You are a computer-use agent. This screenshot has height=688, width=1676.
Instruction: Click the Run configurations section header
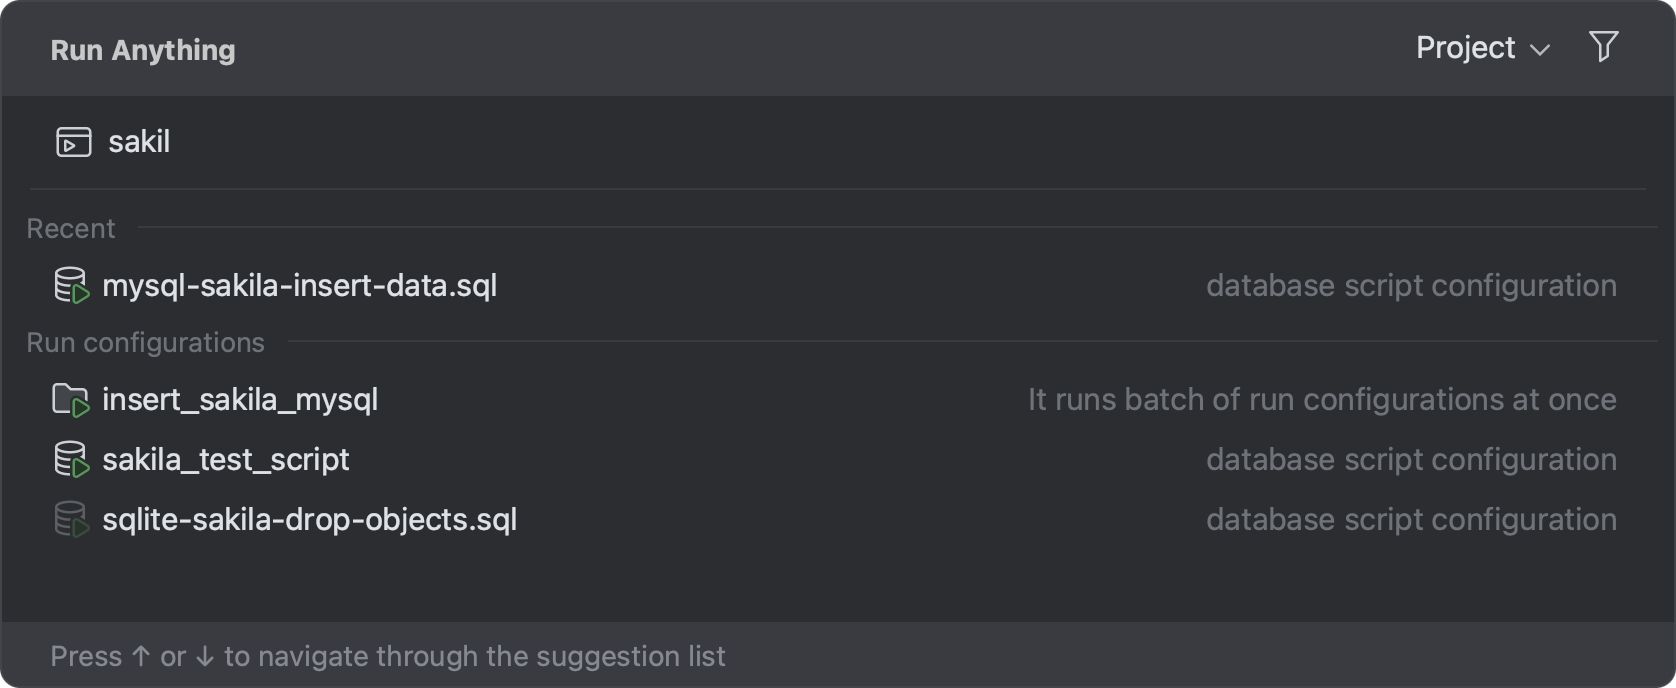(145, 342)
